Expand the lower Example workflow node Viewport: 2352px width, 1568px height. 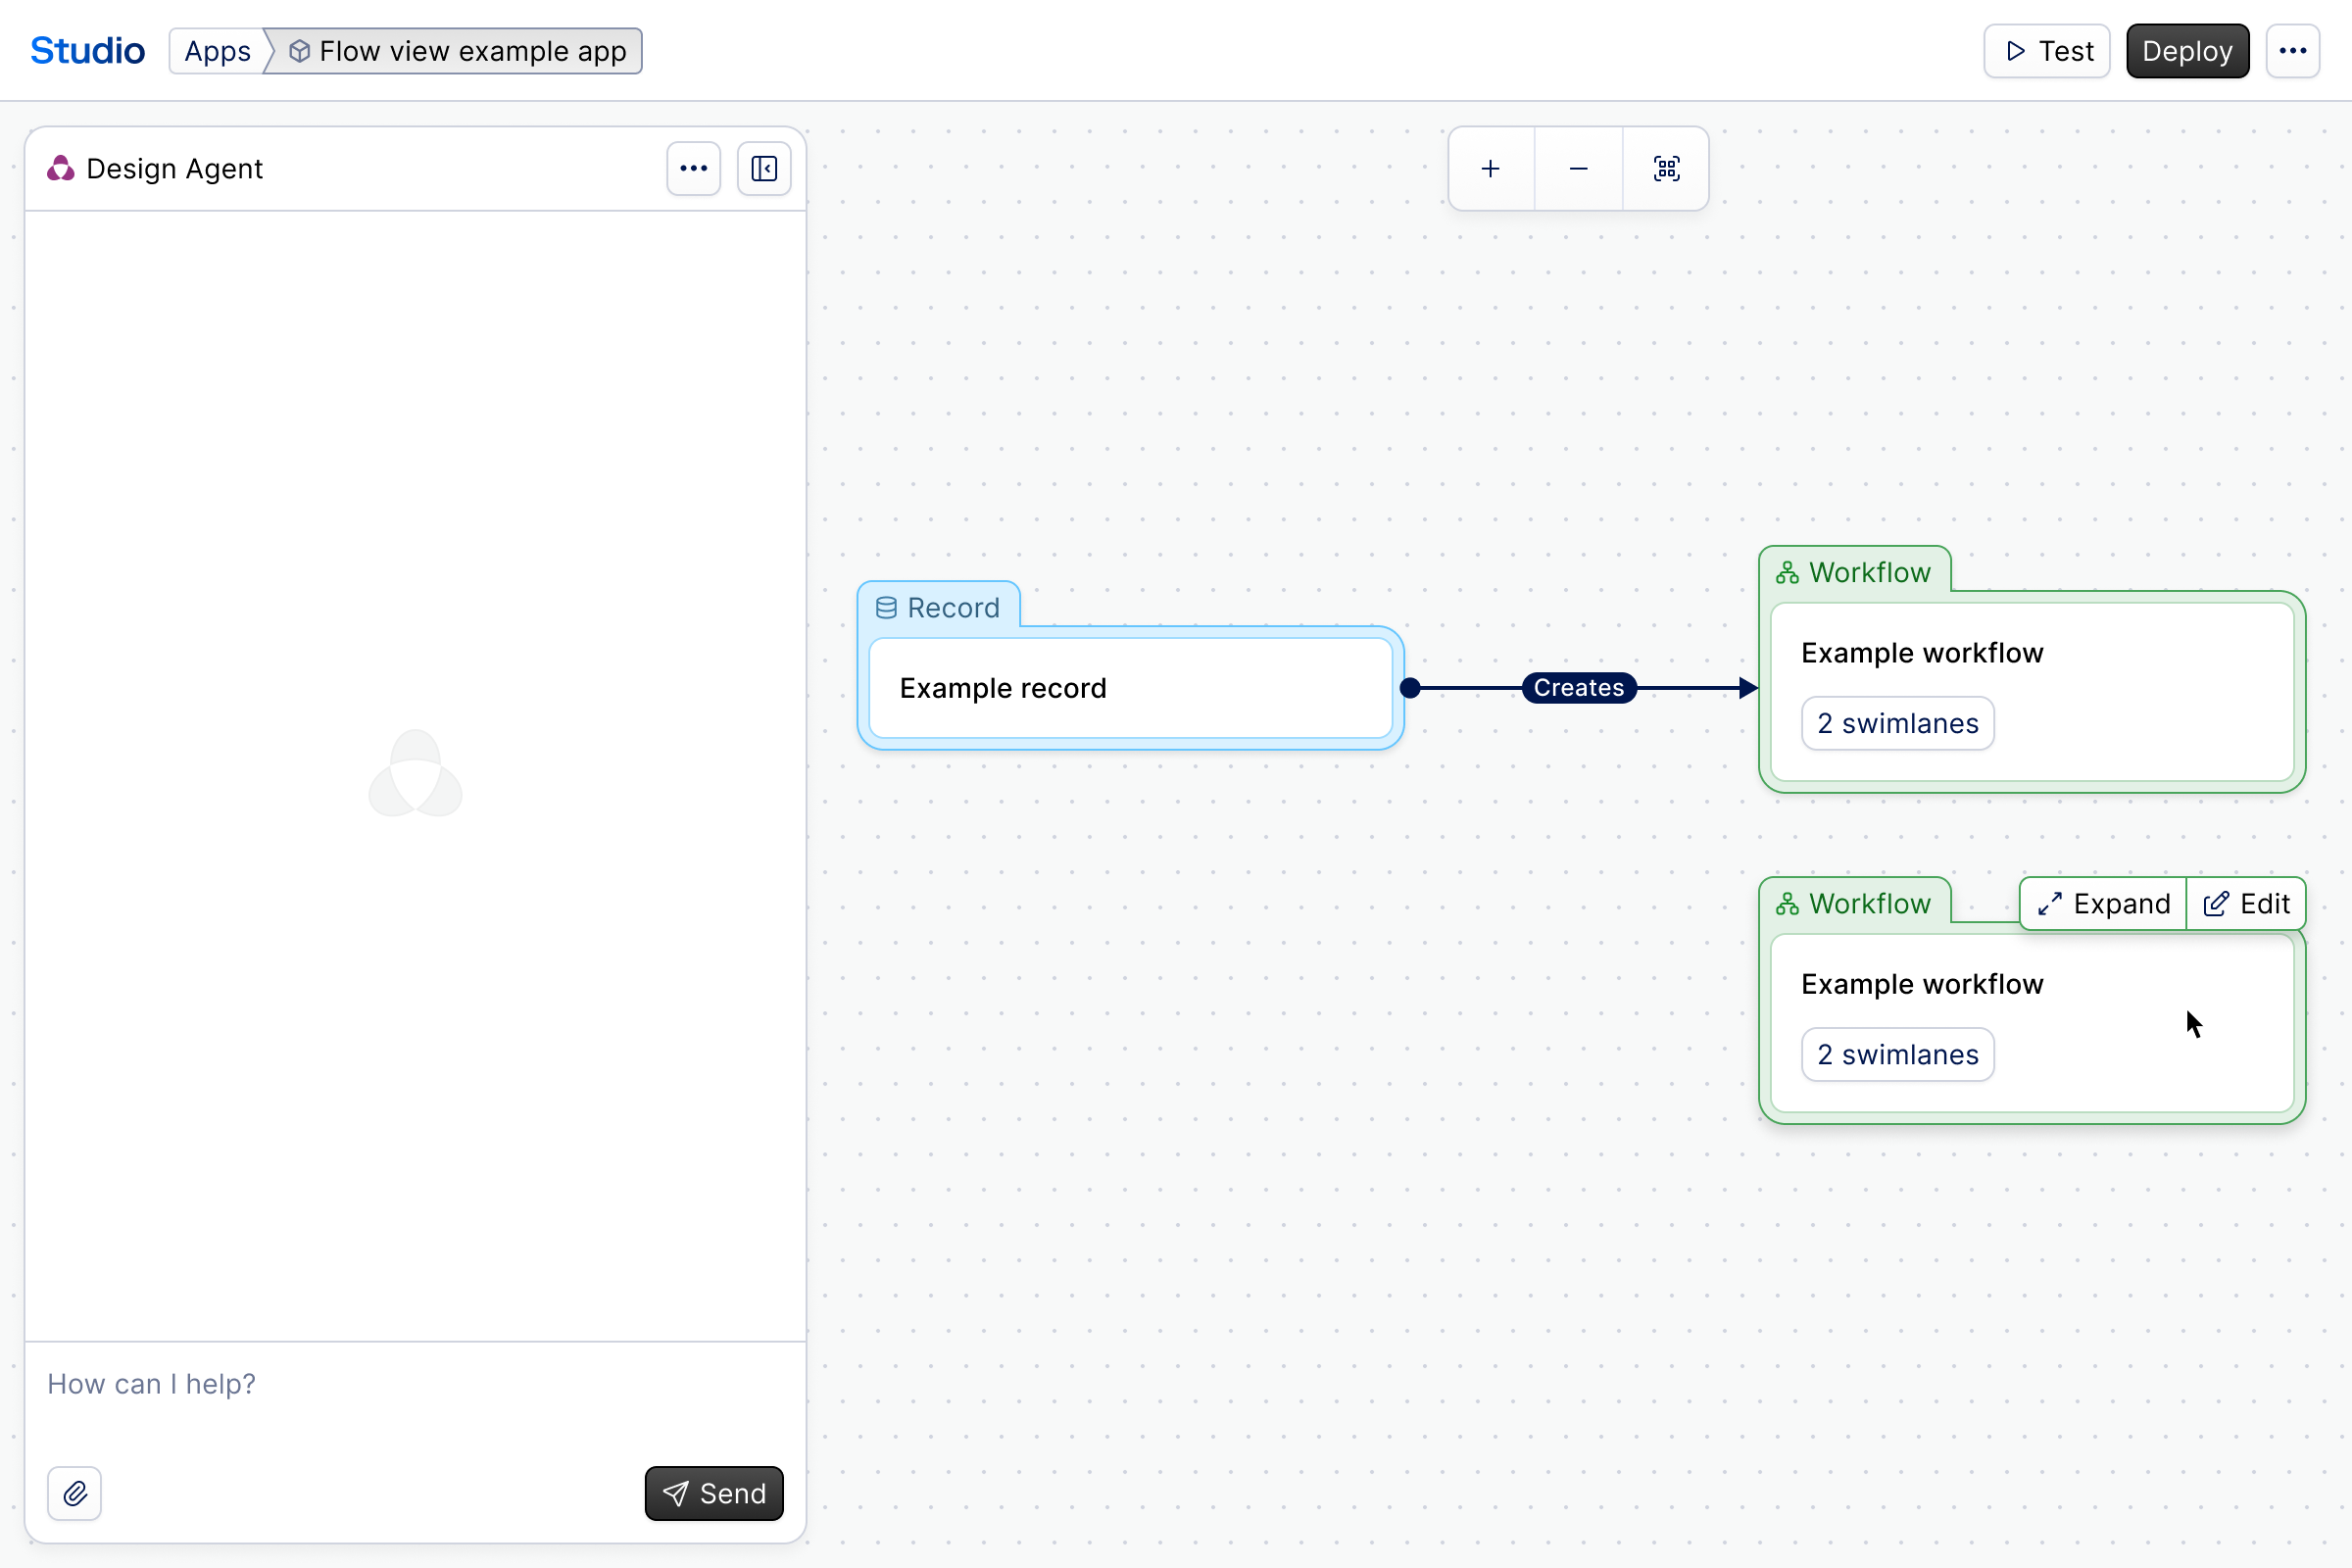coord(2104,904)
